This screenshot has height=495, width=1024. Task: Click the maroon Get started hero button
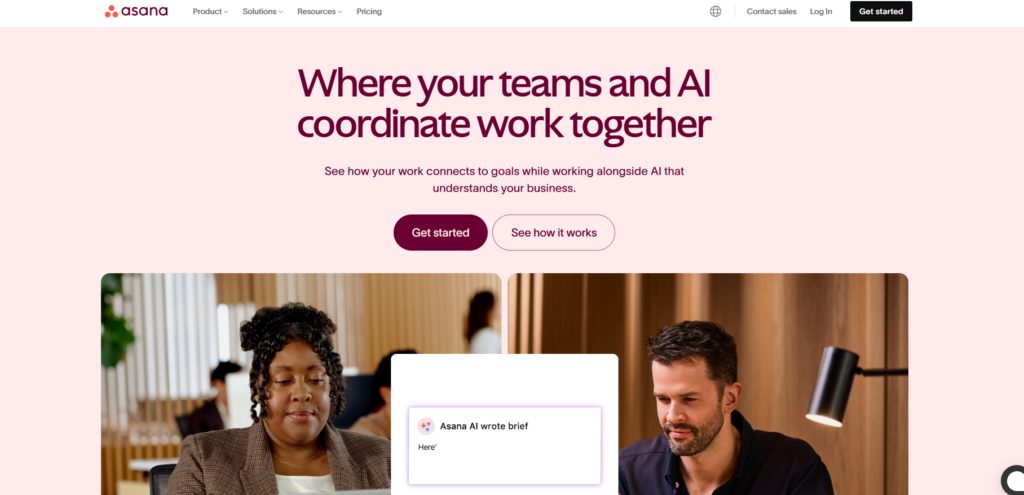coord(440,232)
